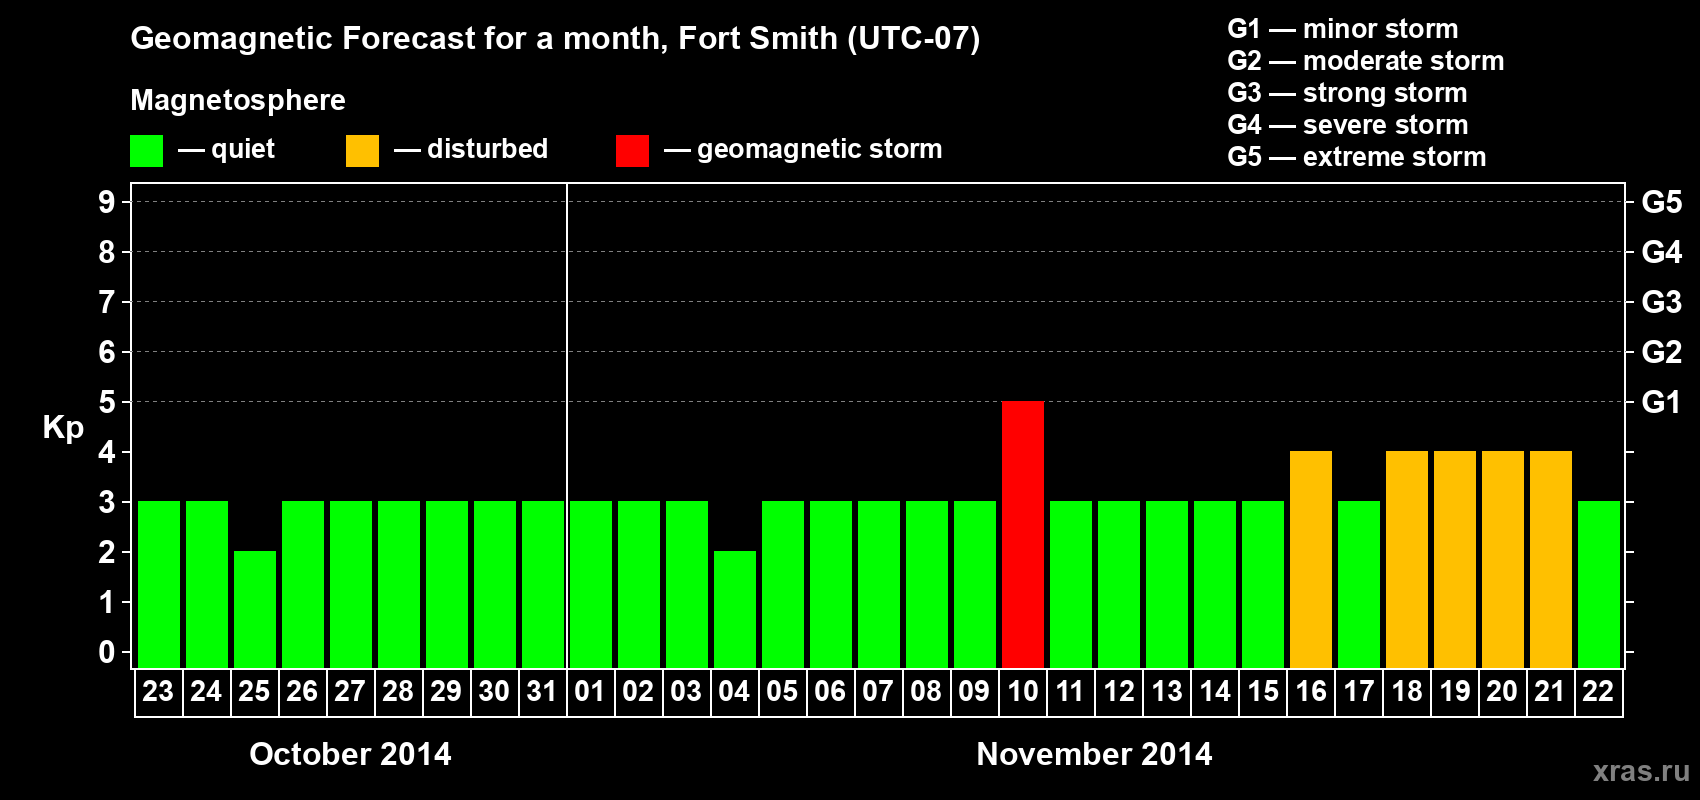
Task: Click the Kp value 0 axis label
Action: (106, 652)
